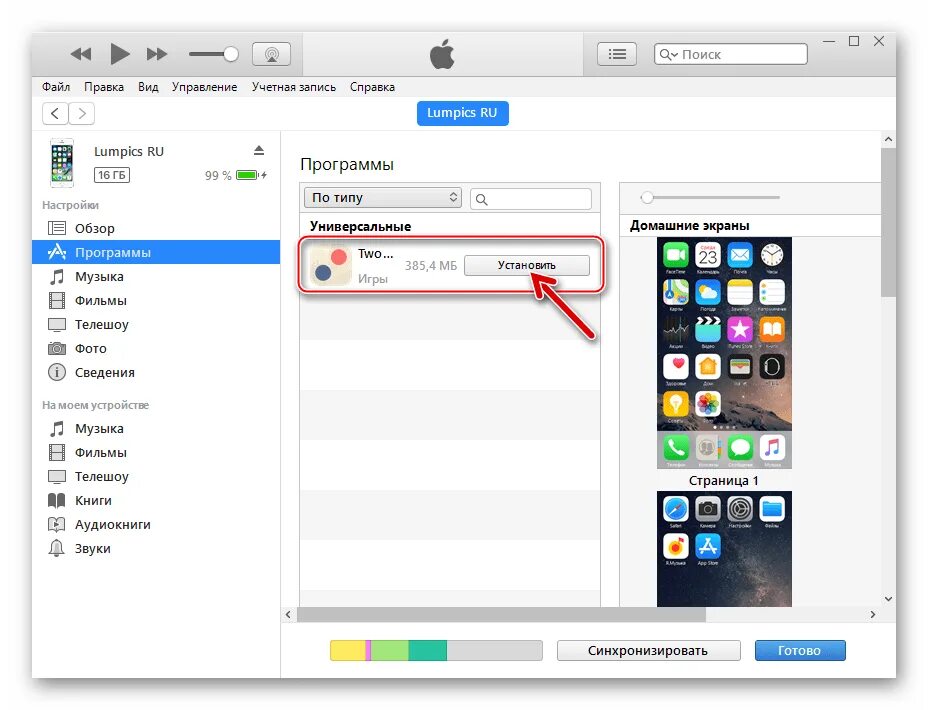Expand the По типу sort dropdown

click(x=383, y=198)
